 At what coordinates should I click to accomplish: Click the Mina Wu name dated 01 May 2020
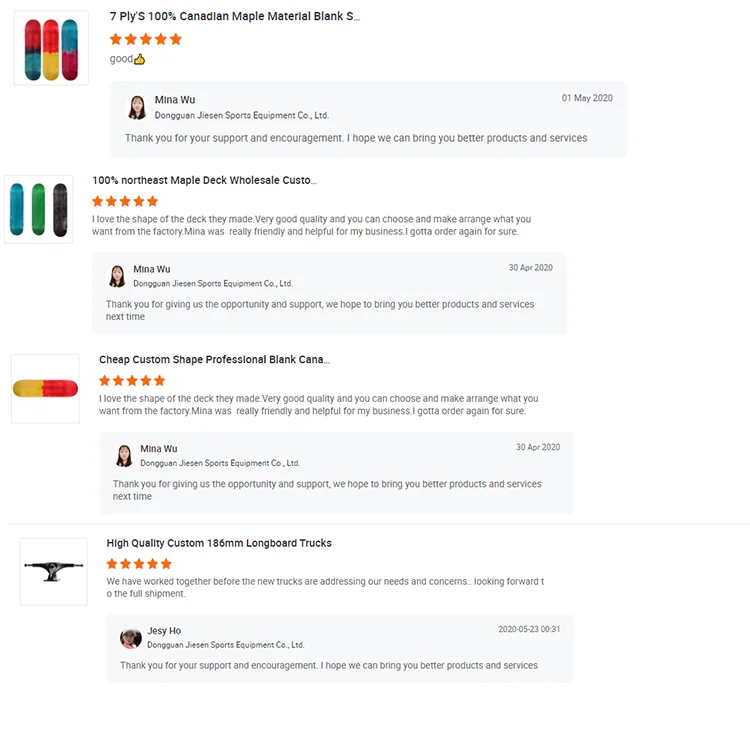pos(175,100)
